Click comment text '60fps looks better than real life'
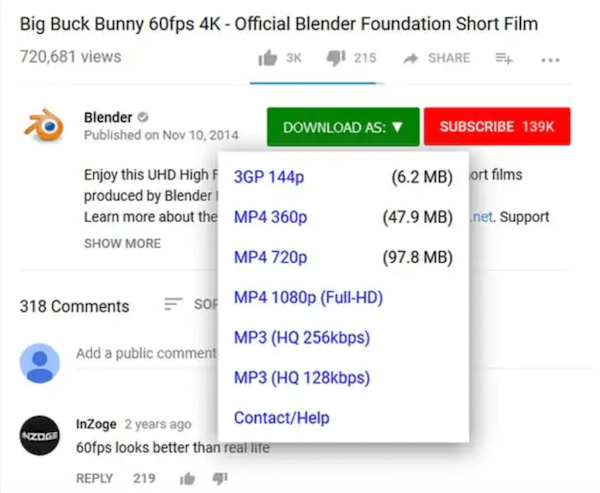Screen dimensions: 600x493 pyautogui.click(x=173, y=447)
